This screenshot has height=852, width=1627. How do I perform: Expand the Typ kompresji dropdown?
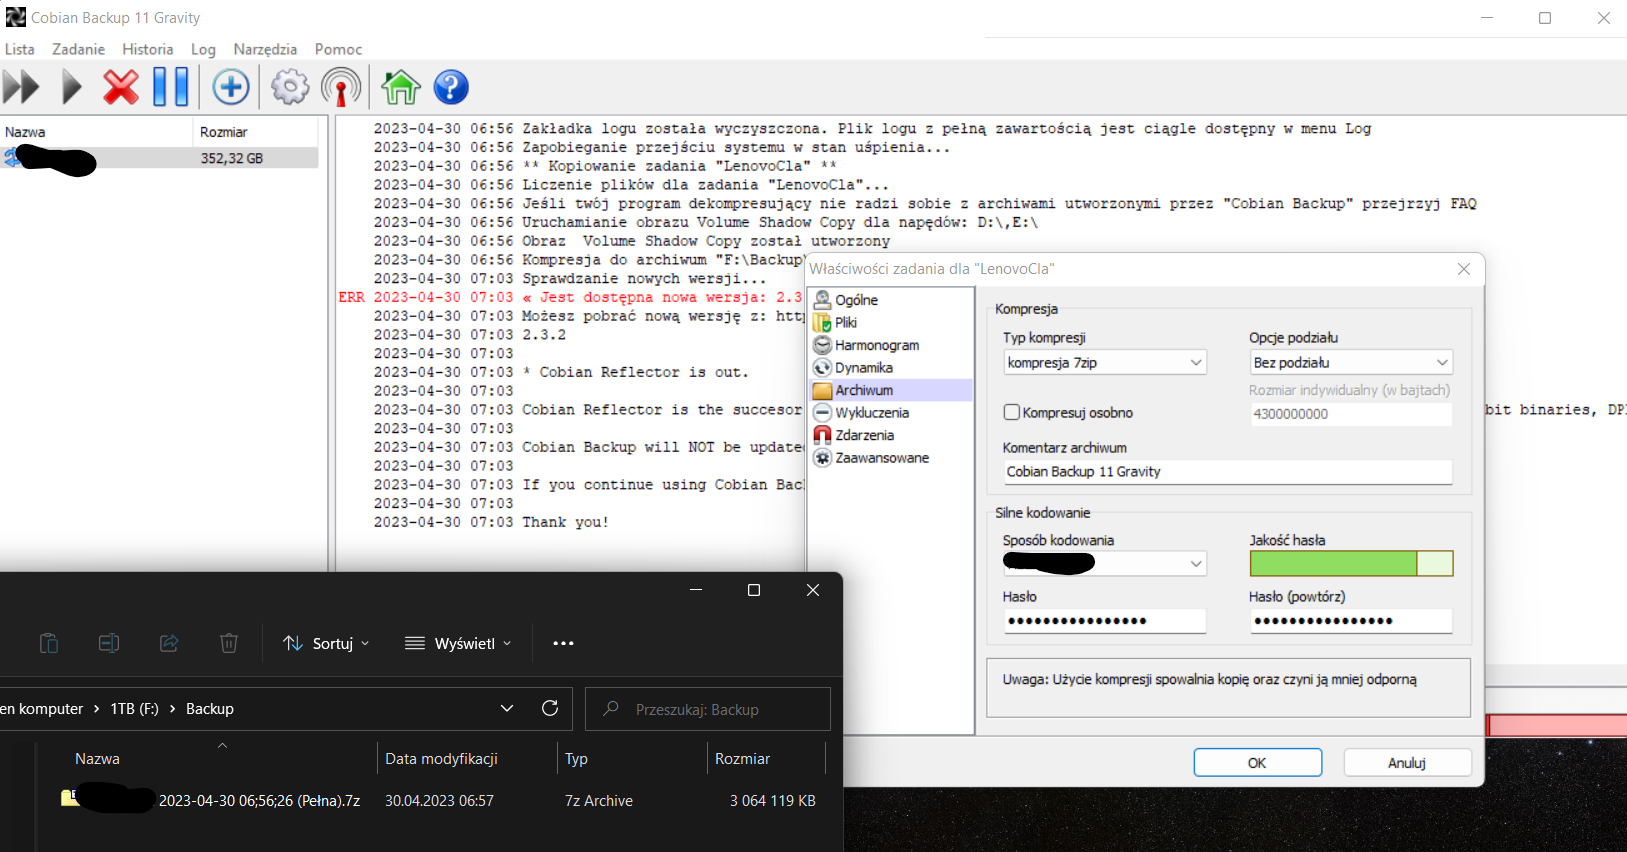click(1196, 362)
